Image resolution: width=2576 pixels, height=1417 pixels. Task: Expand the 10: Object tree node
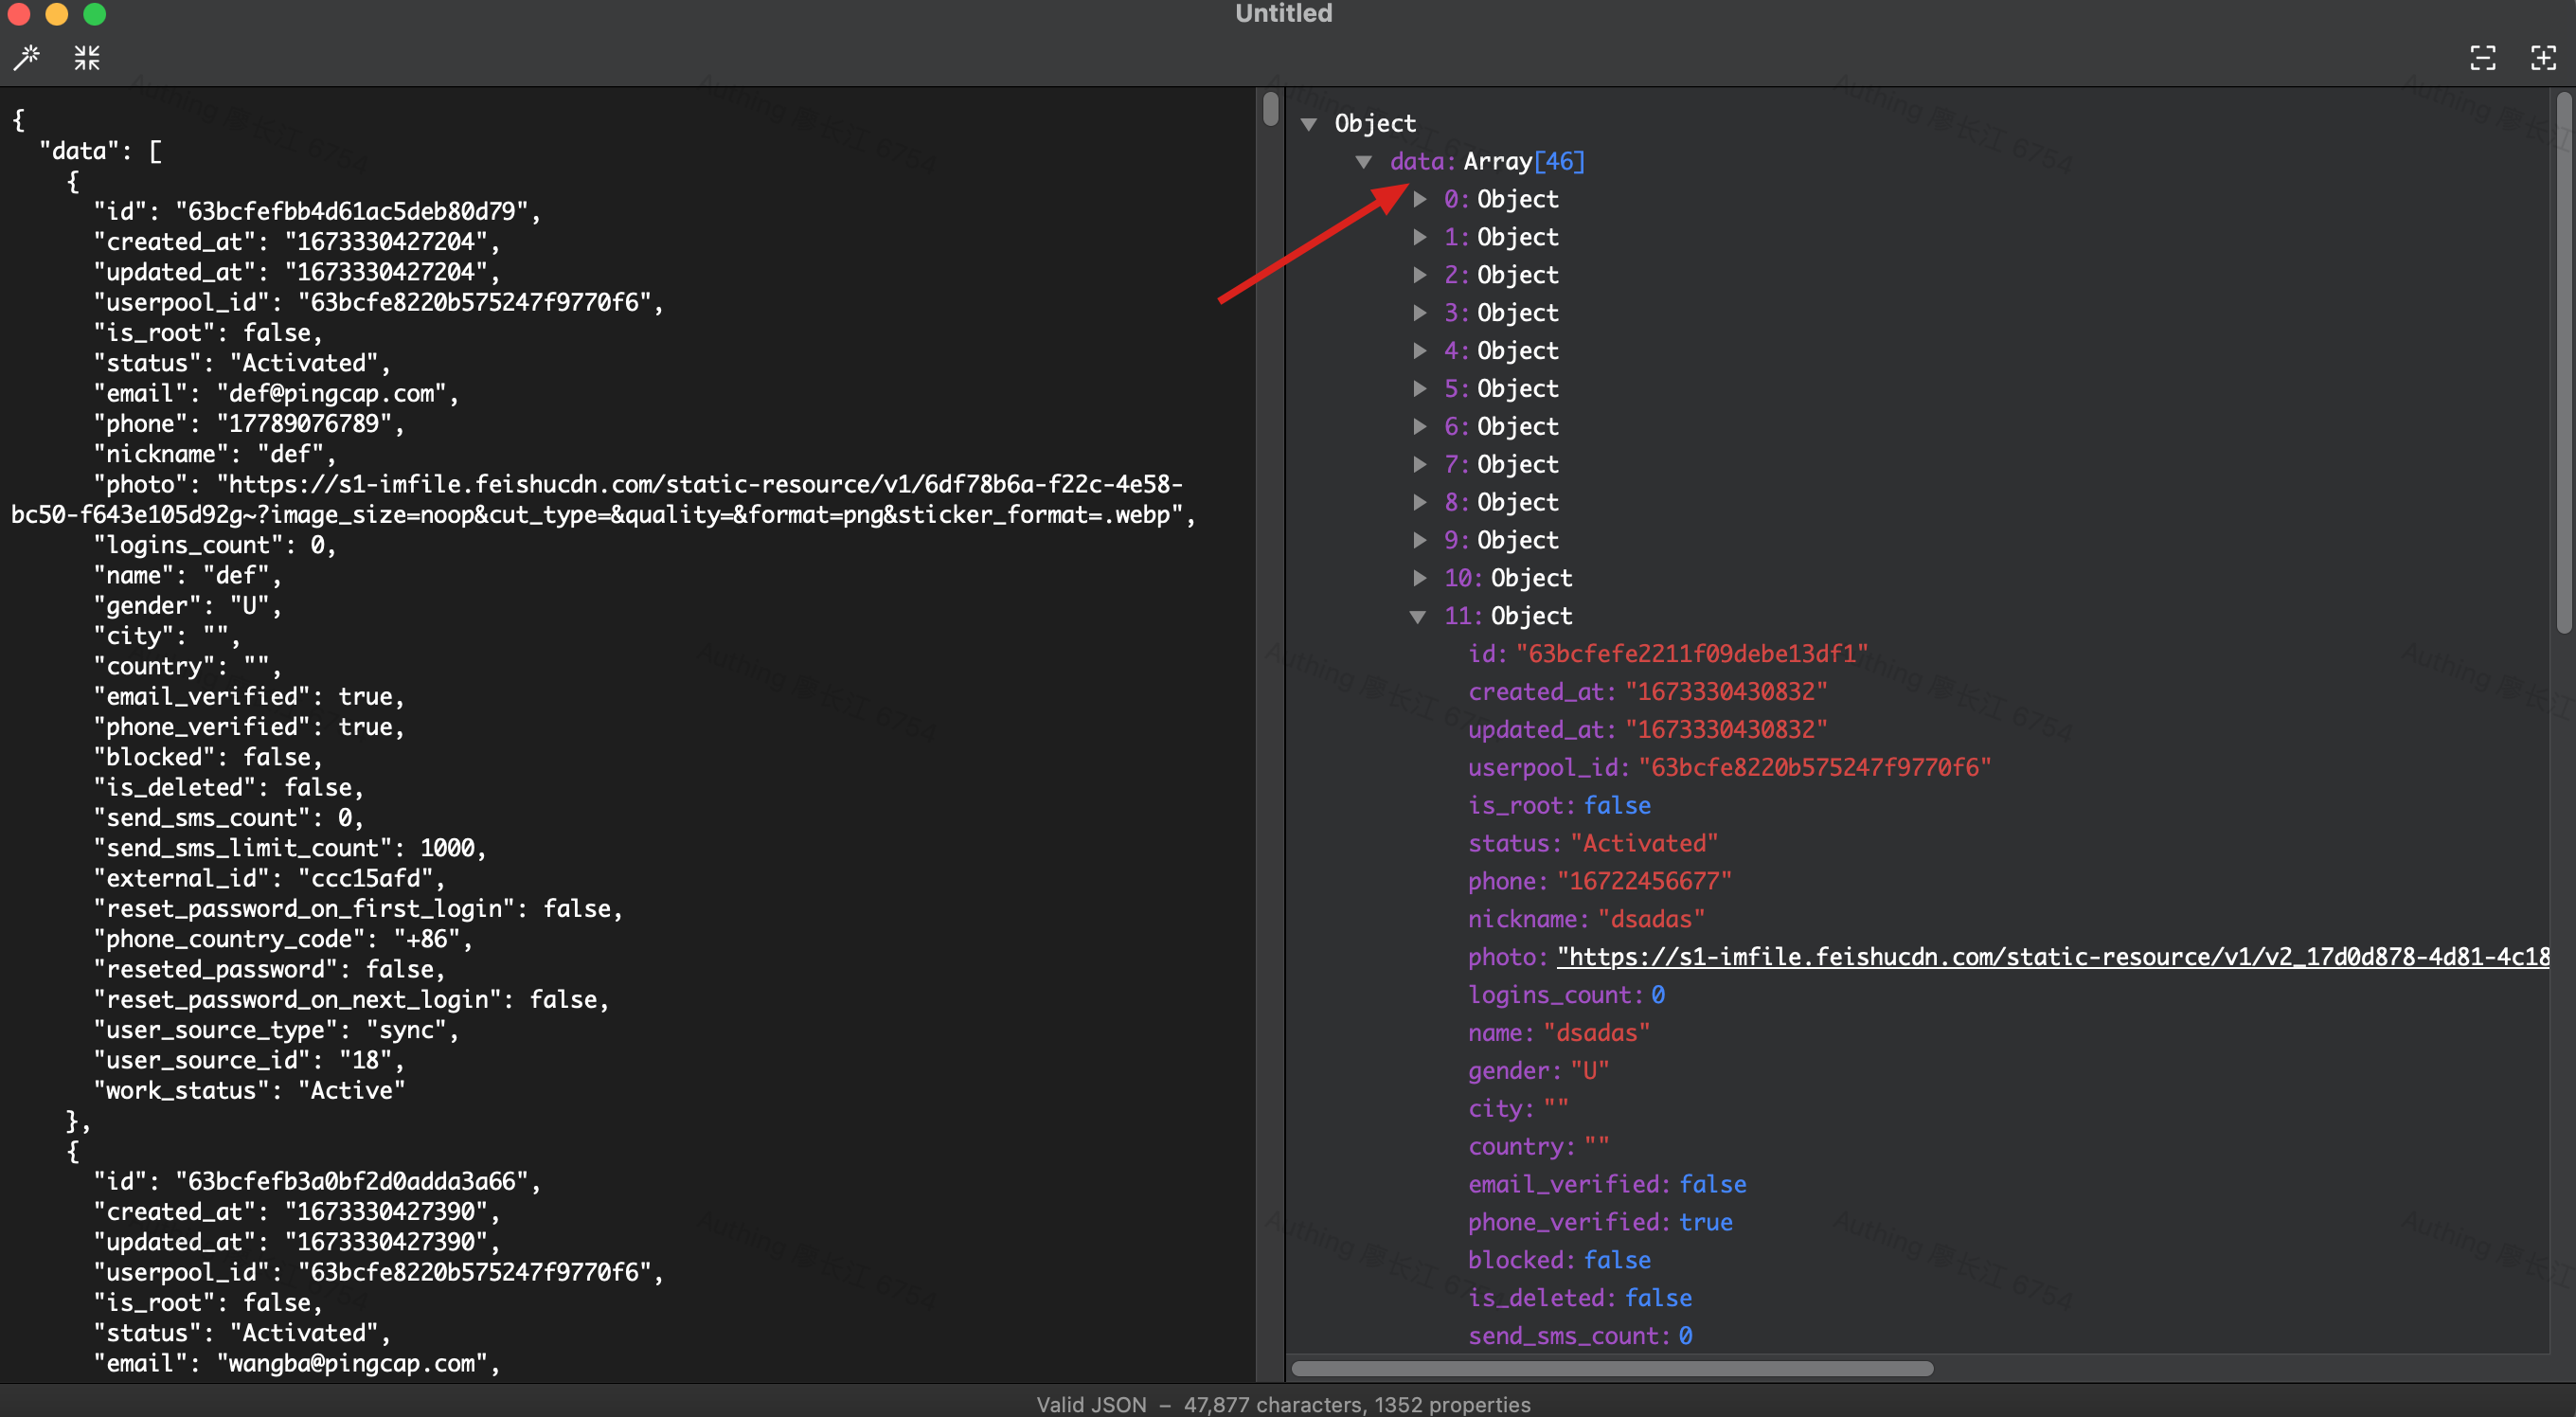point(1420,578)
